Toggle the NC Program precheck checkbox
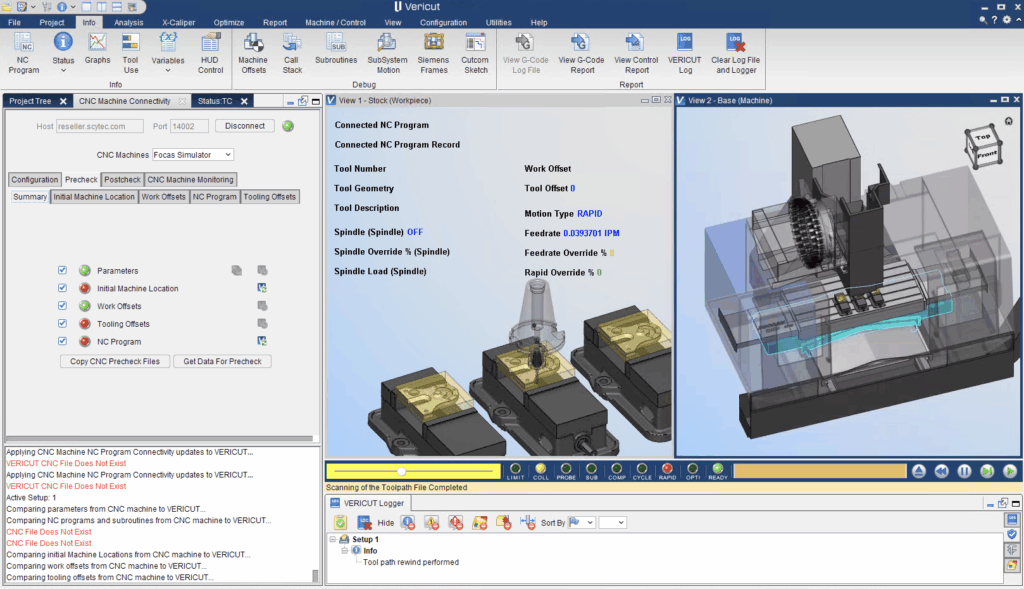The height and width of the screenshot is (589, 1024). tap(63, 342)
